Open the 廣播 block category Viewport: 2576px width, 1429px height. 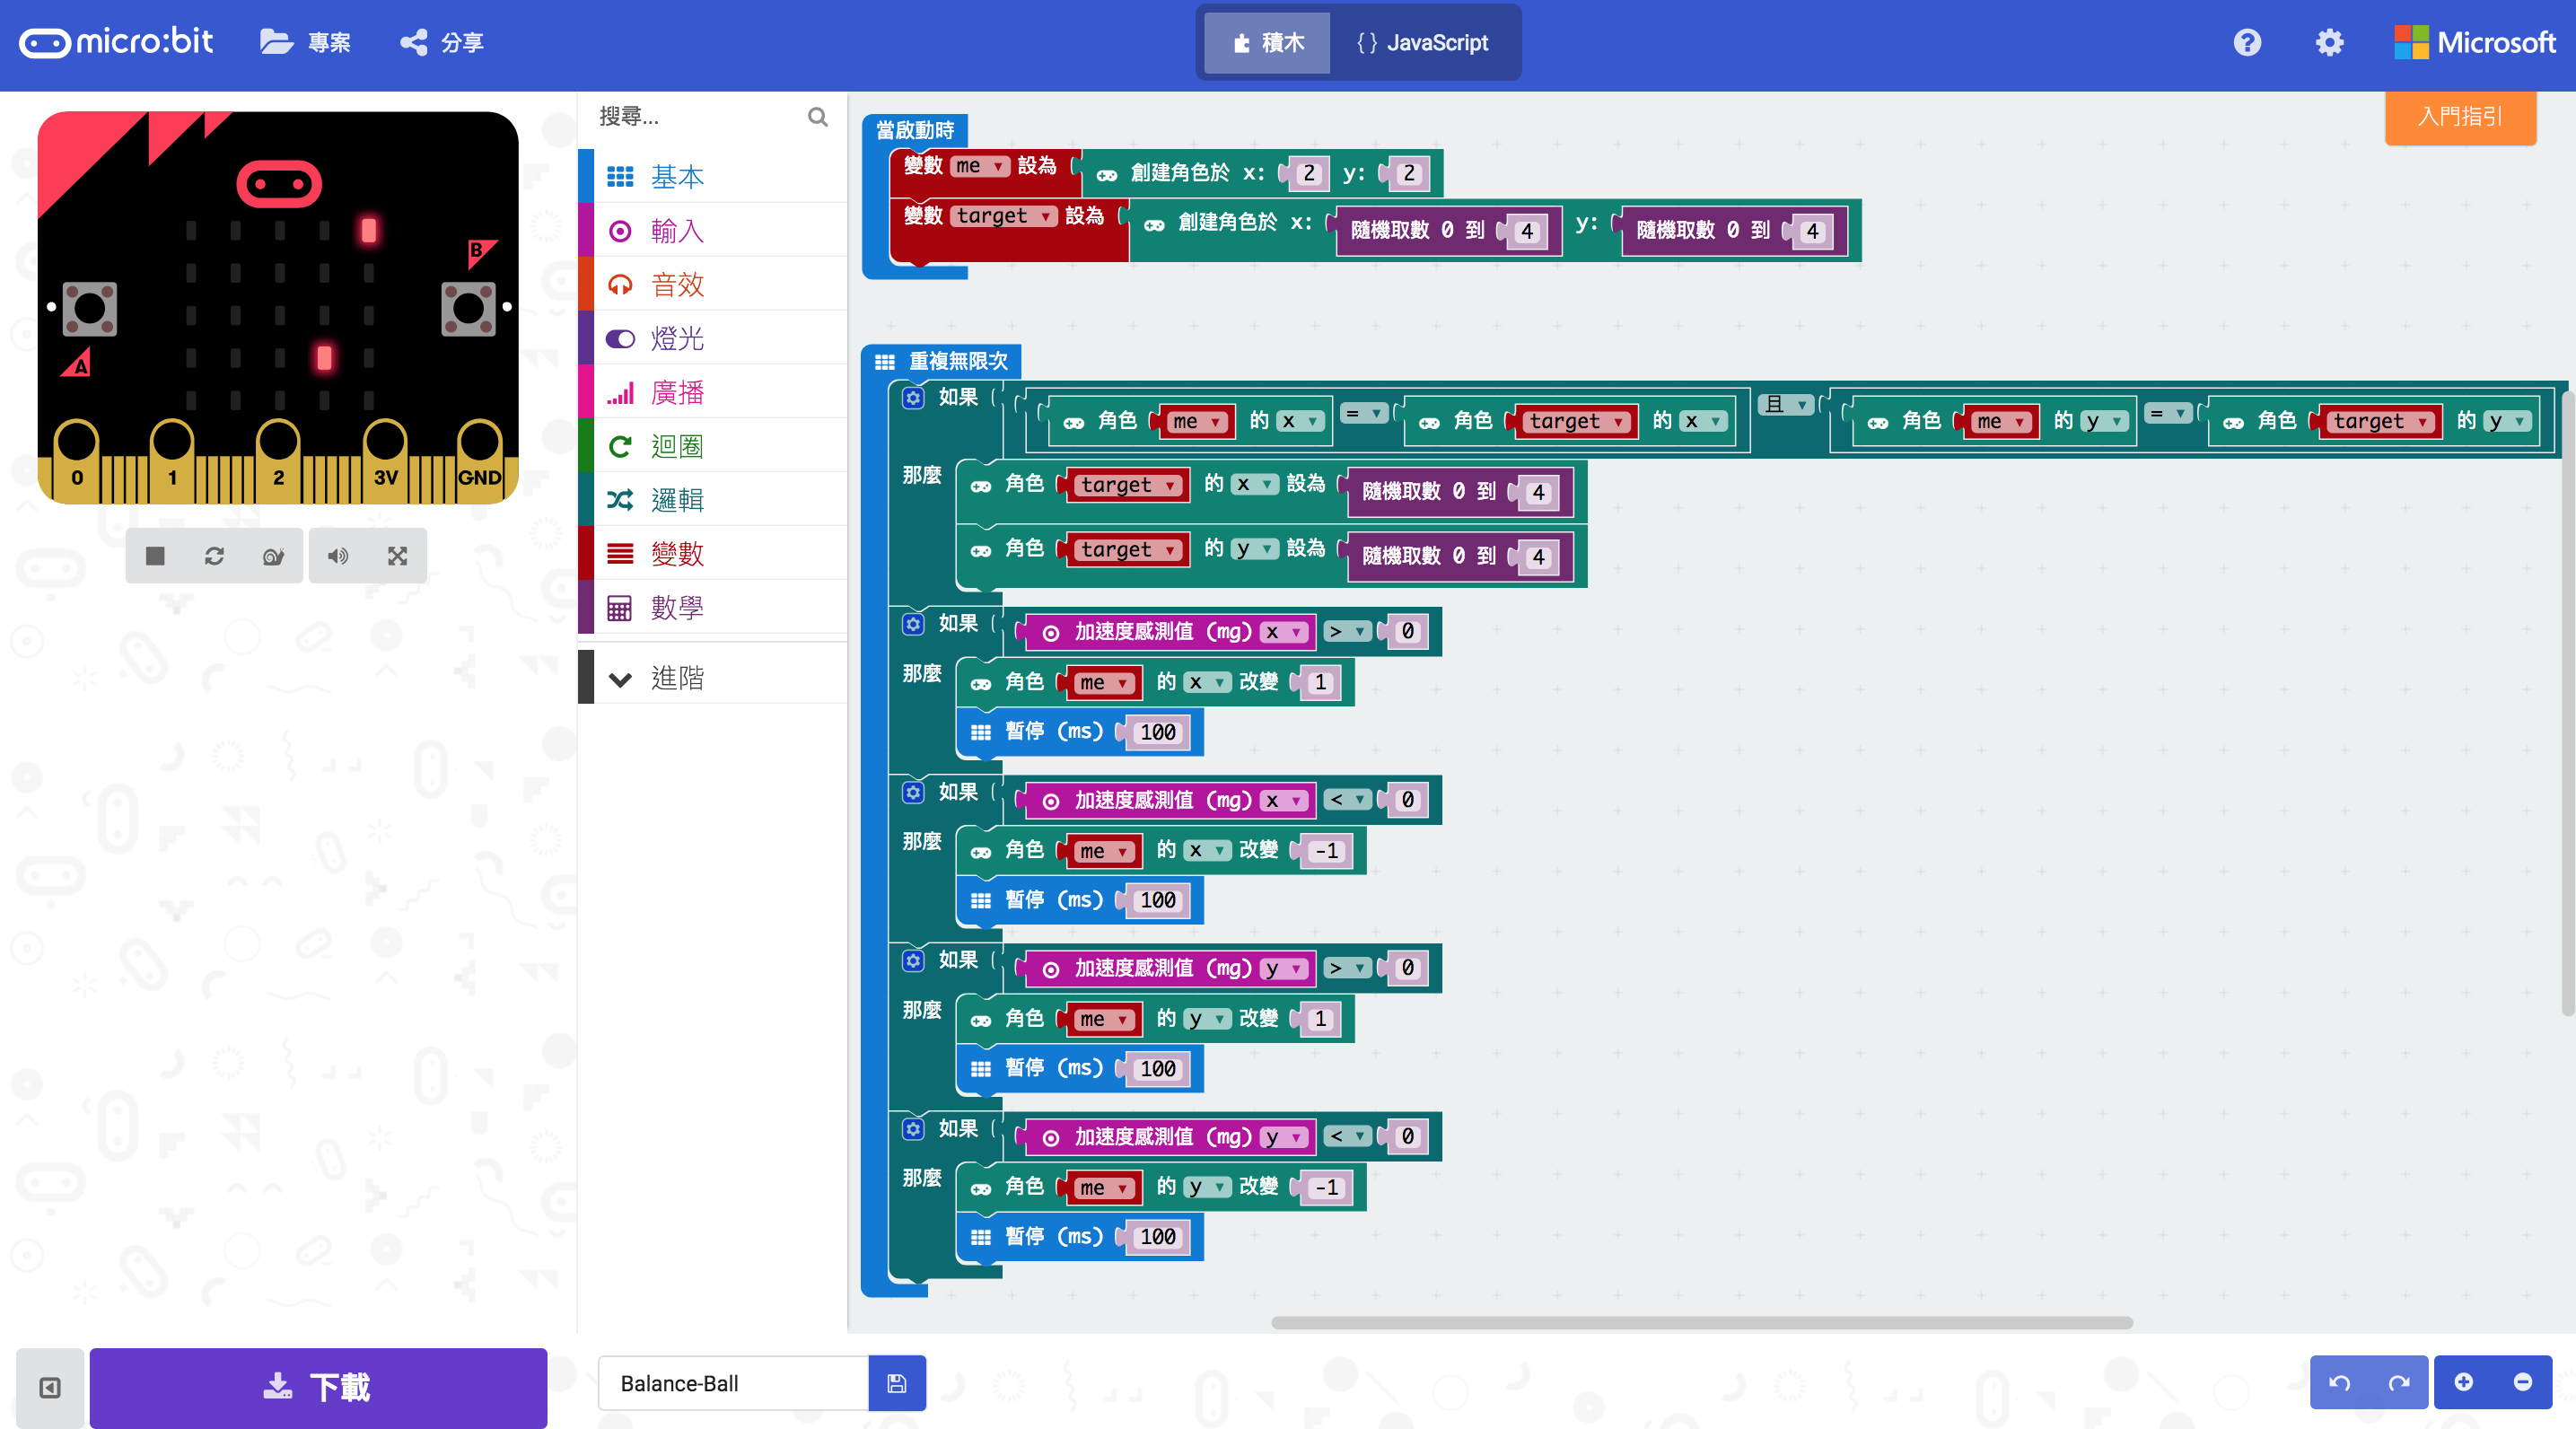tap(713, 393)
